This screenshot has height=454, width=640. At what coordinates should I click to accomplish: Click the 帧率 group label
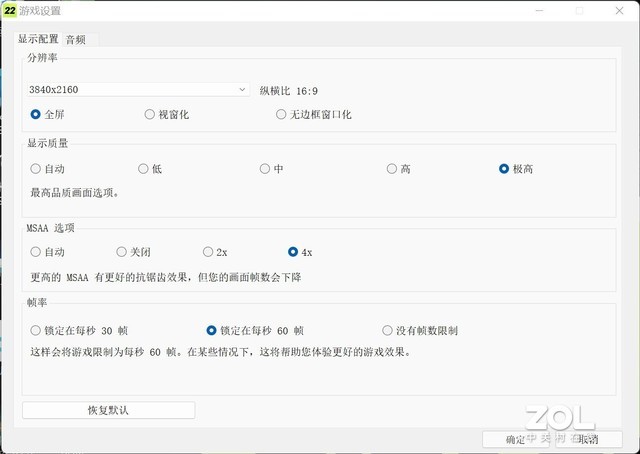37,302
